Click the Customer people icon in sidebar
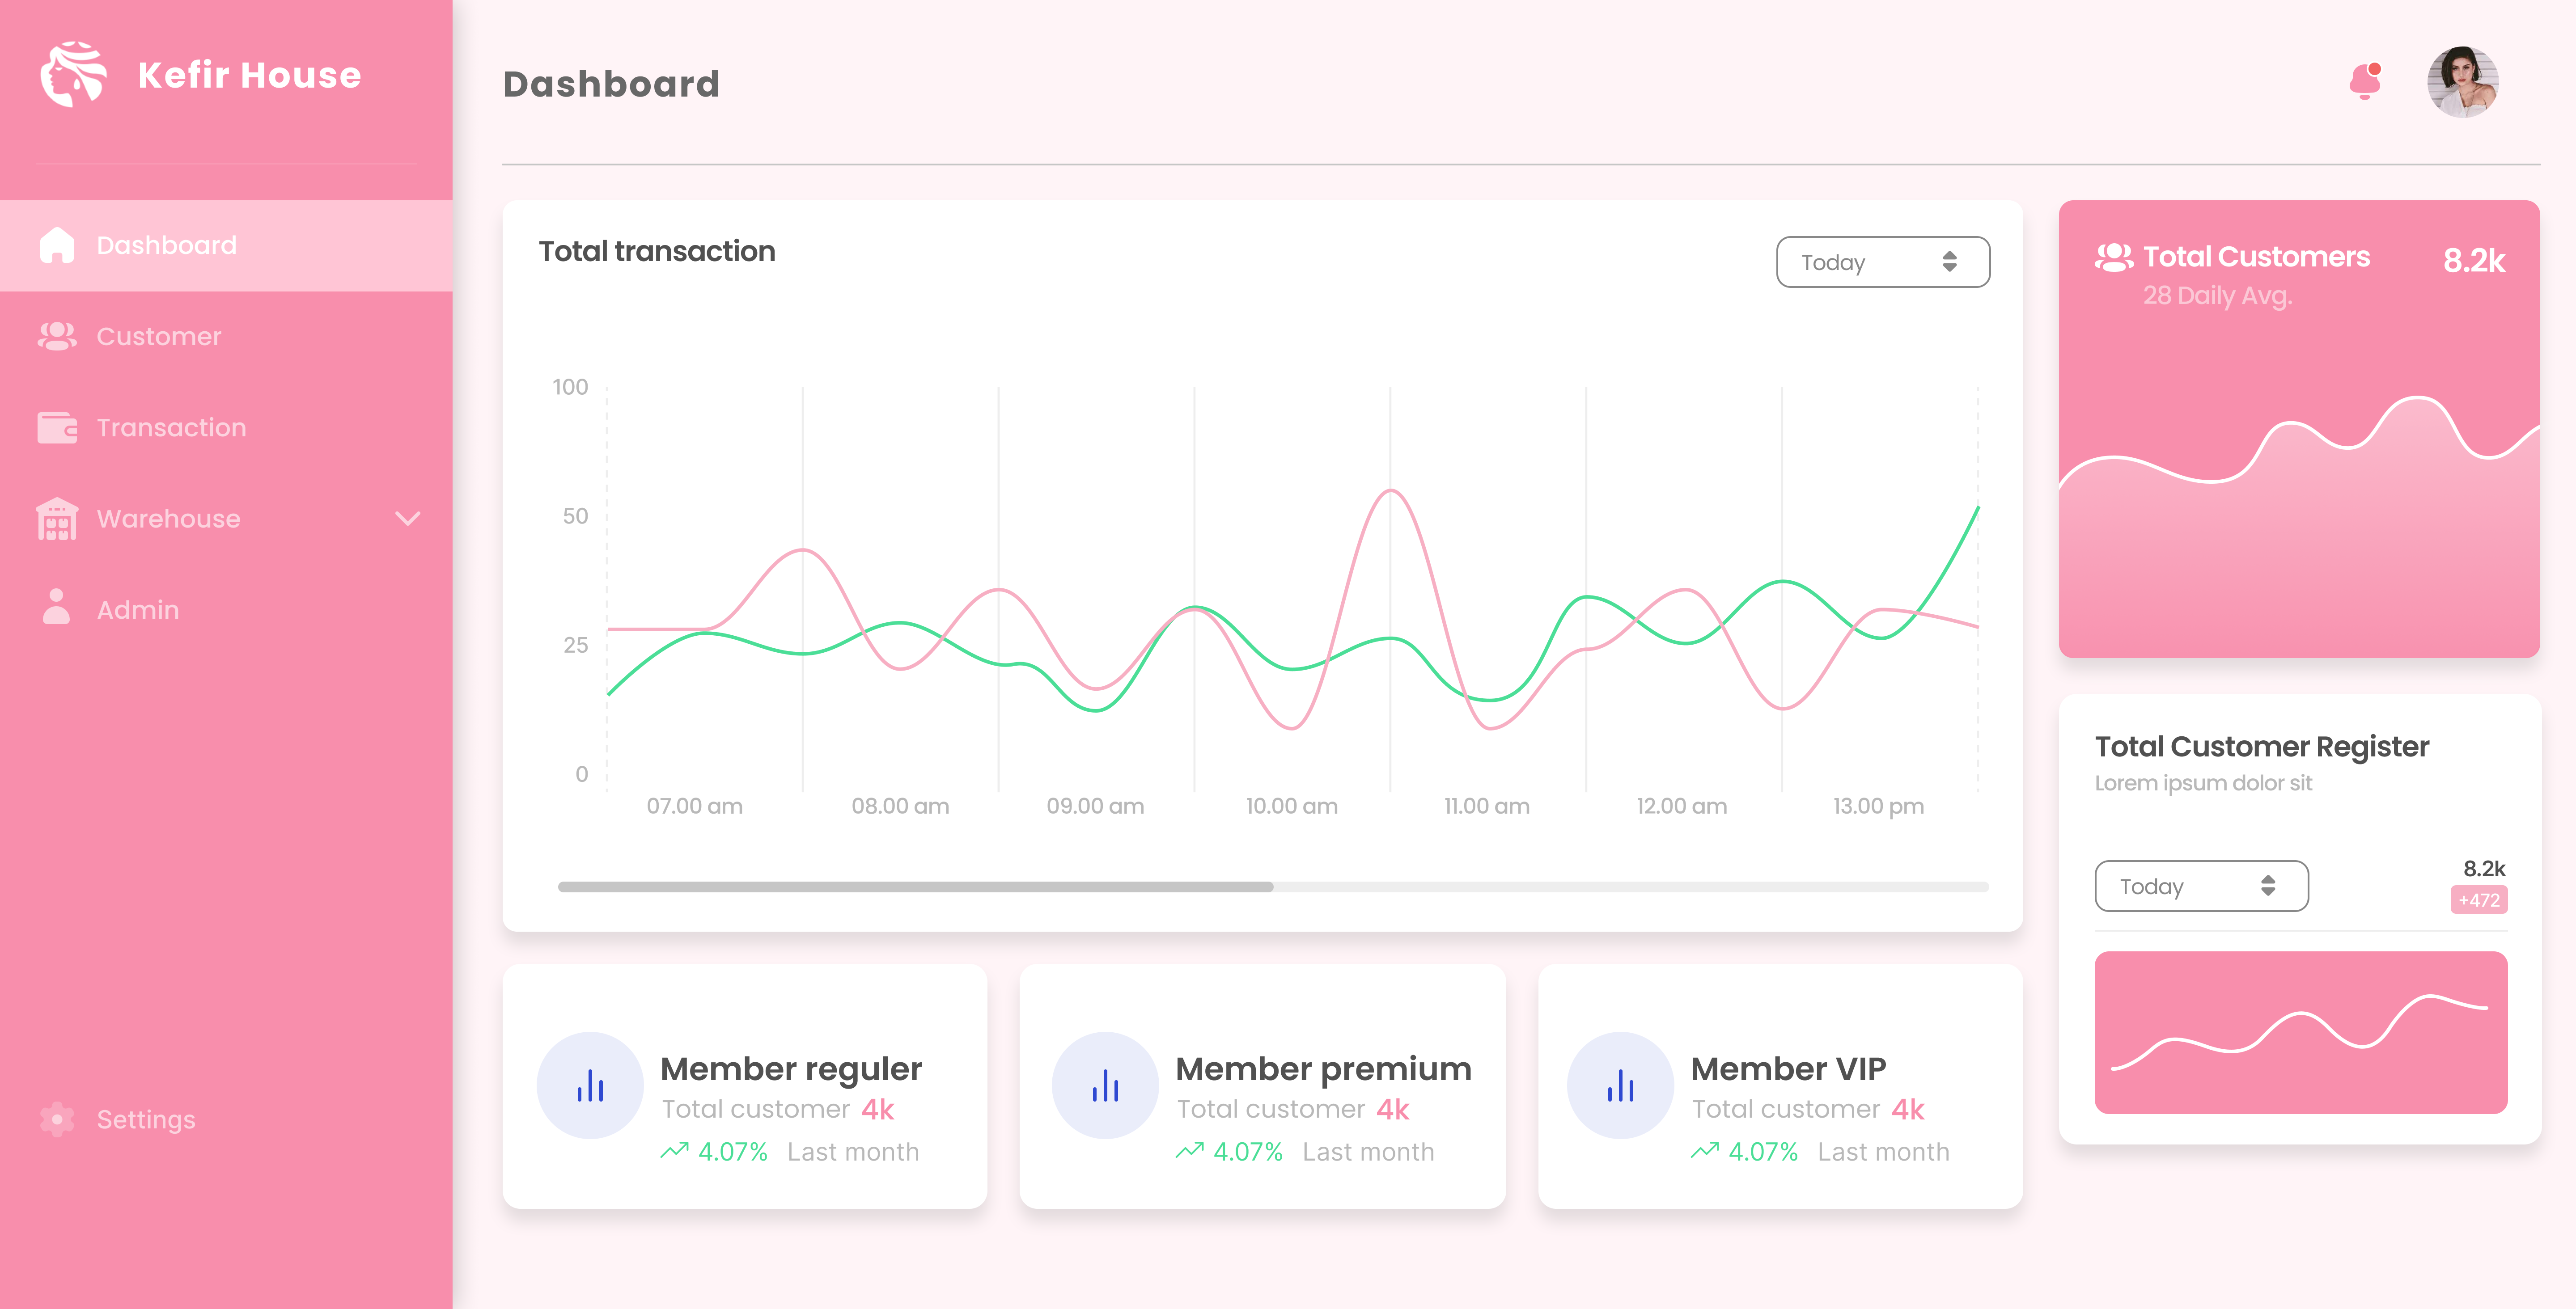 [57, 336]
